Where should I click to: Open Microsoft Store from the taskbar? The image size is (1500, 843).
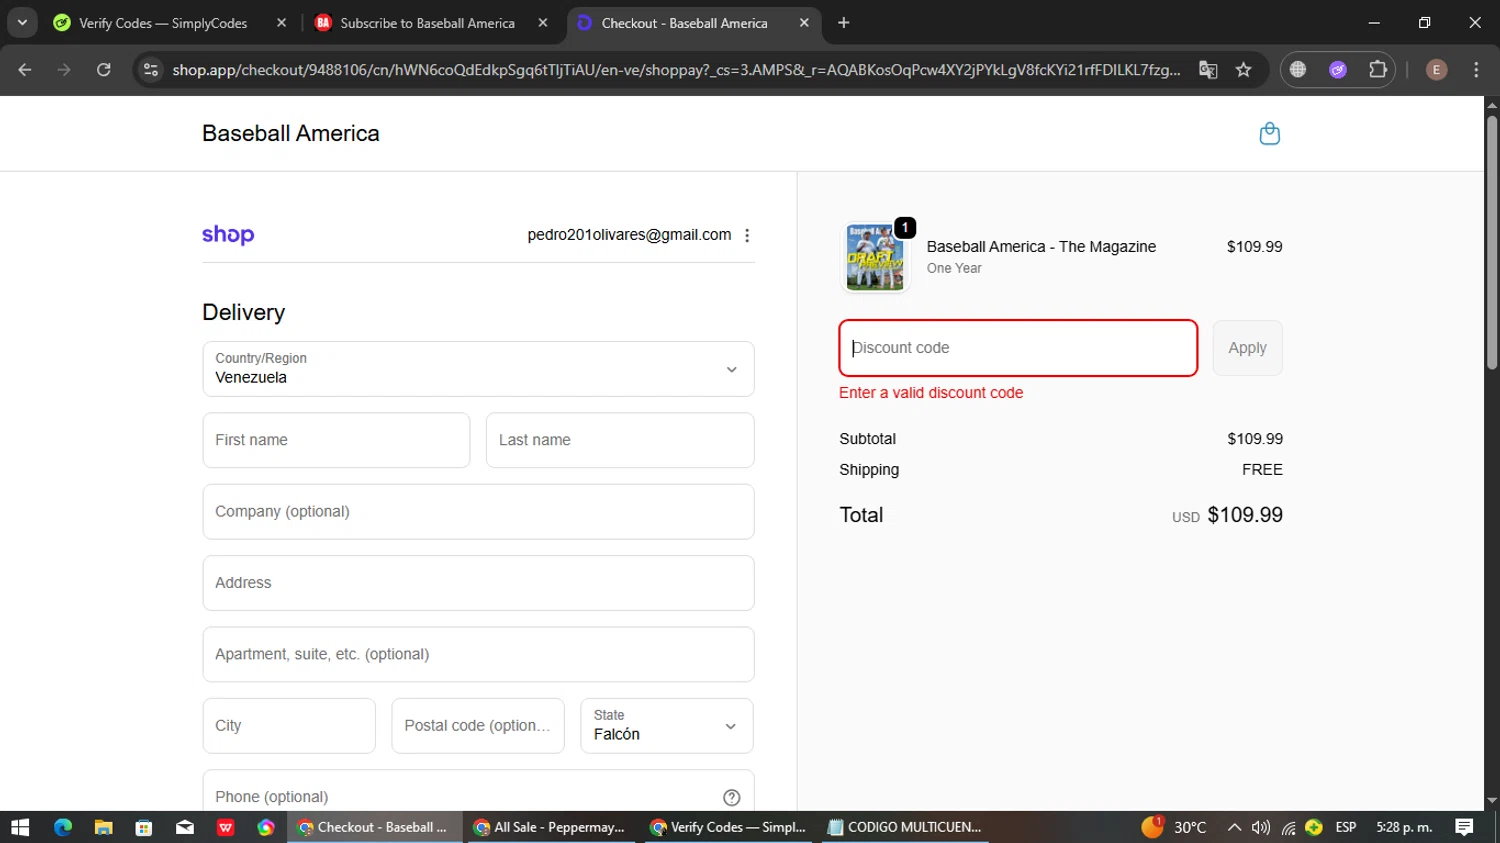coord(144,827)
